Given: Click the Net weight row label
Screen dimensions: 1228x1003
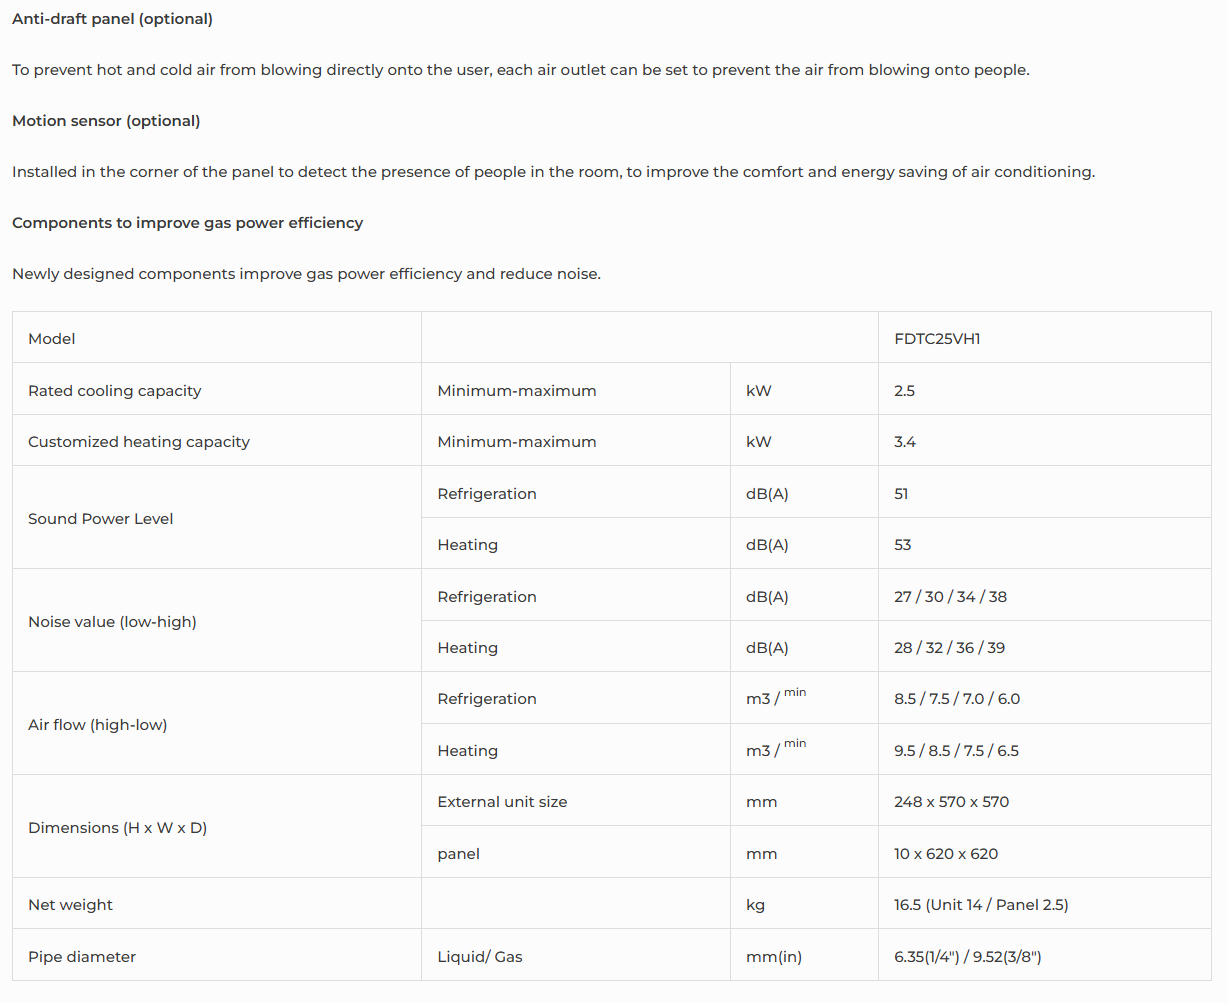Looking at the screenshot, I should point(71,905).
